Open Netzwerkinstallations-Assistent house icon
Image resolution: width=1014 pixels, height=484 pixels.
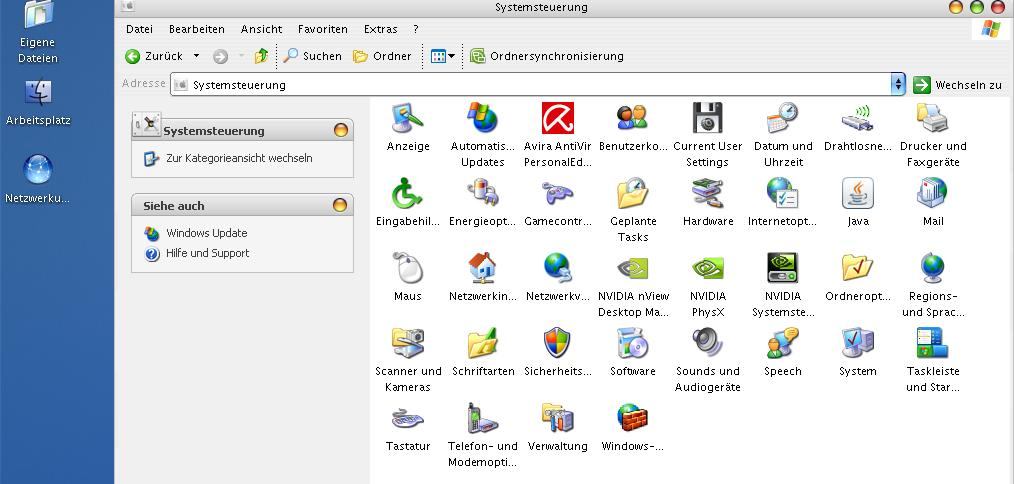[482, 269]
